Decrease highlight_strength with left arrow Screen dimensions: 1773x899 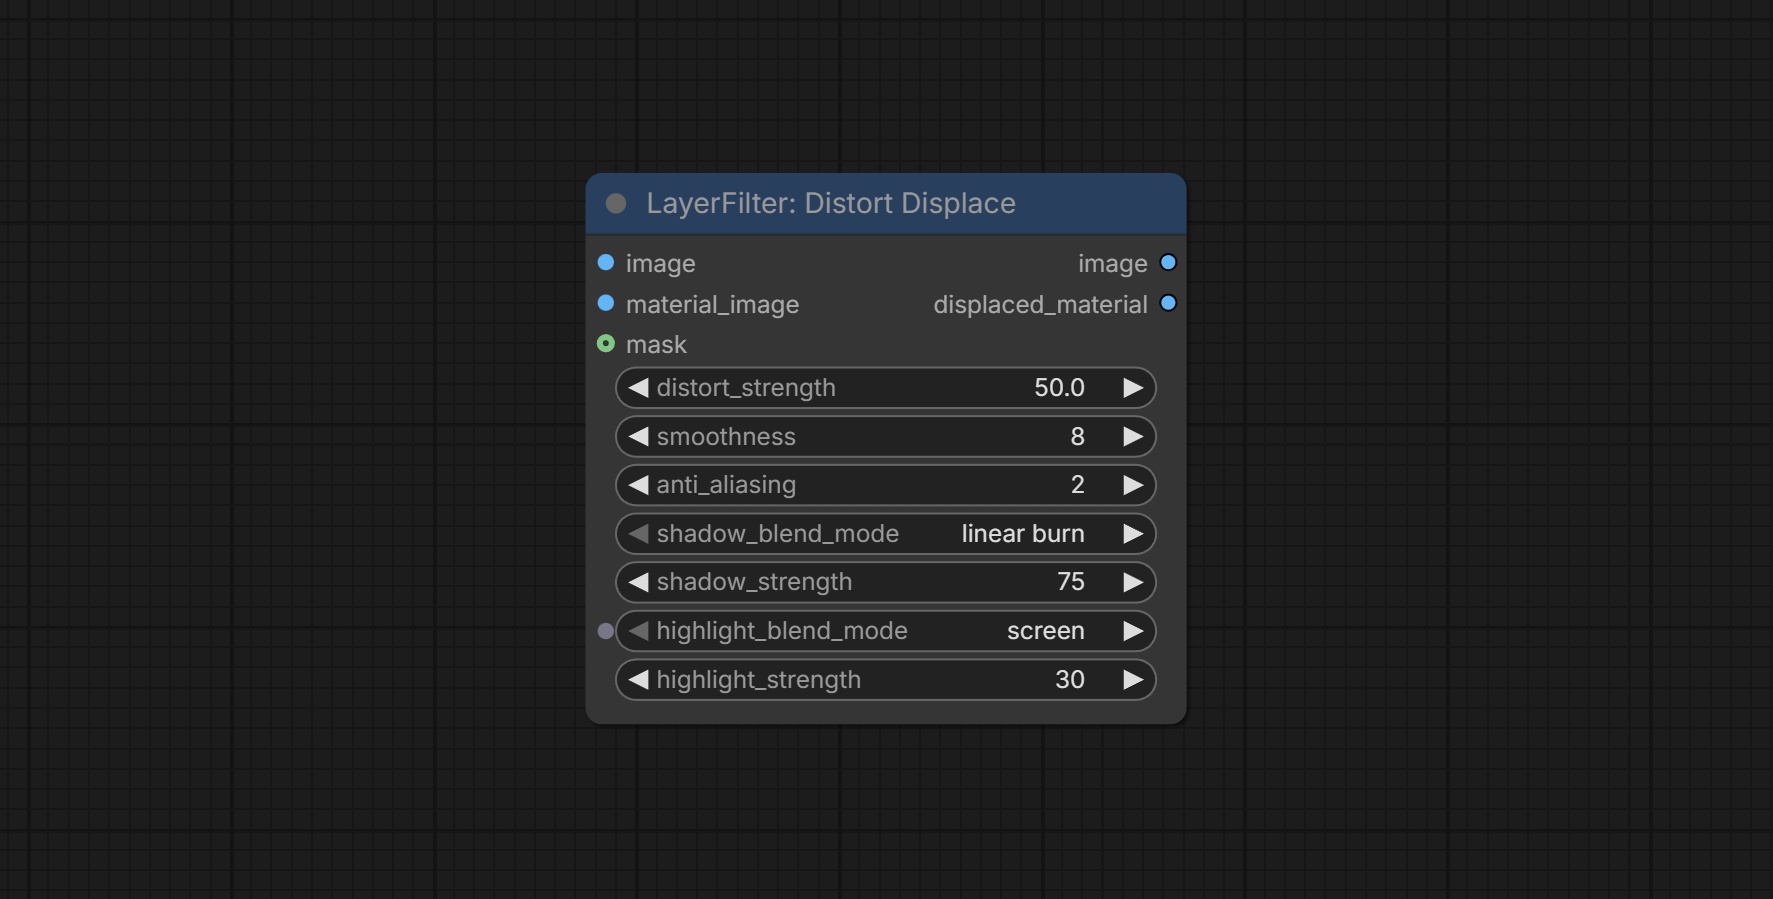[x=638, y=680]
